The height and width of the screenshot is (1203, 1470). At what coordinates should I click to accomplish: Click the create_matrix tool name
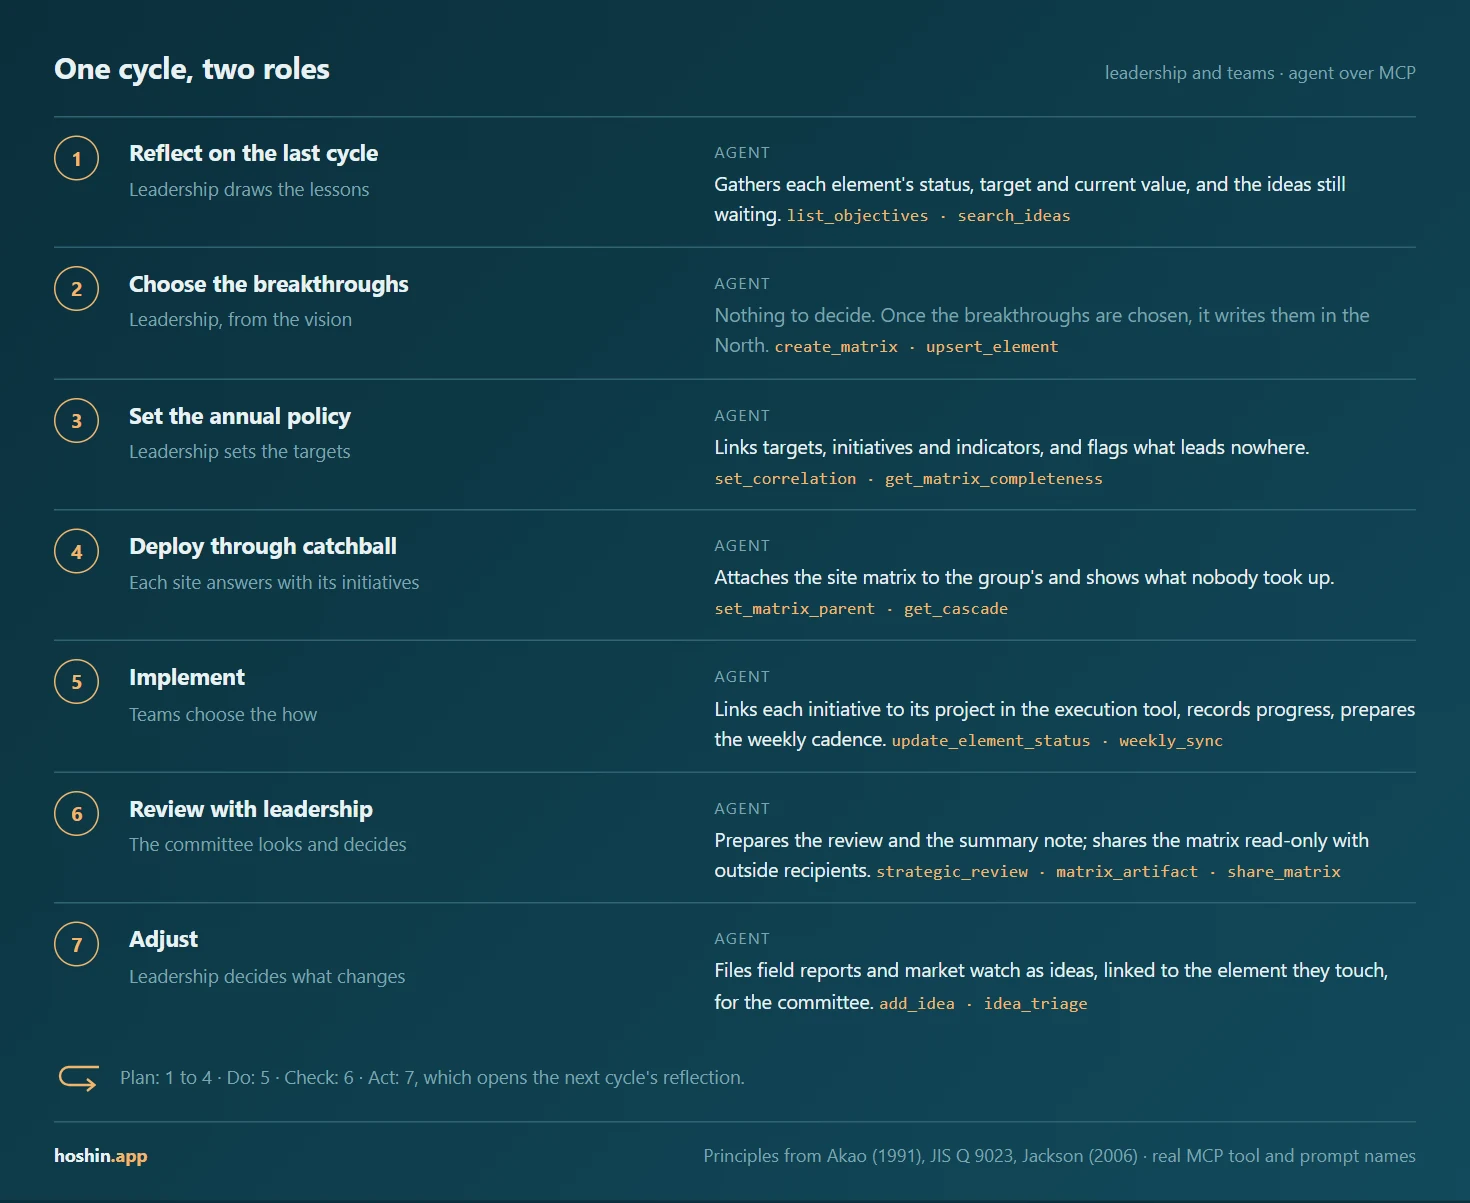[x=836, y=347]
